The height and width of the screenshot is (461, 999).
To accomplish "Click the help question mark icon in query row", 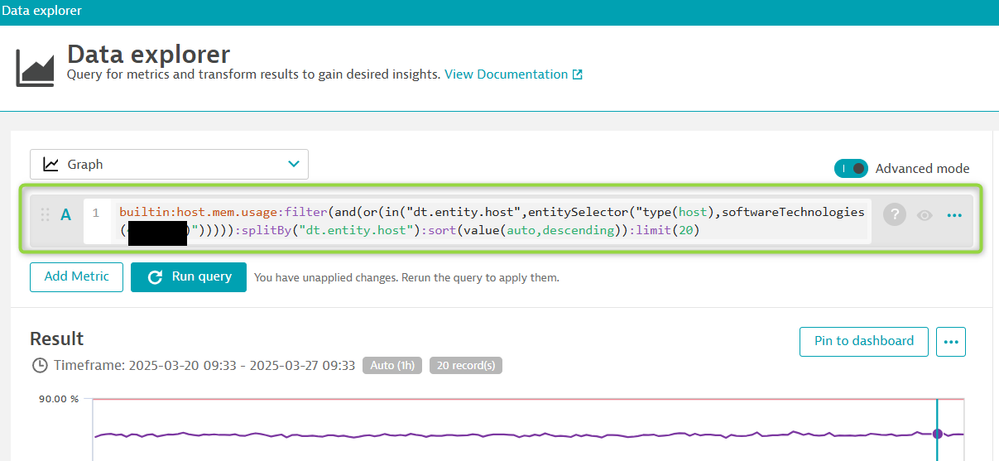I will coord(895,214).
